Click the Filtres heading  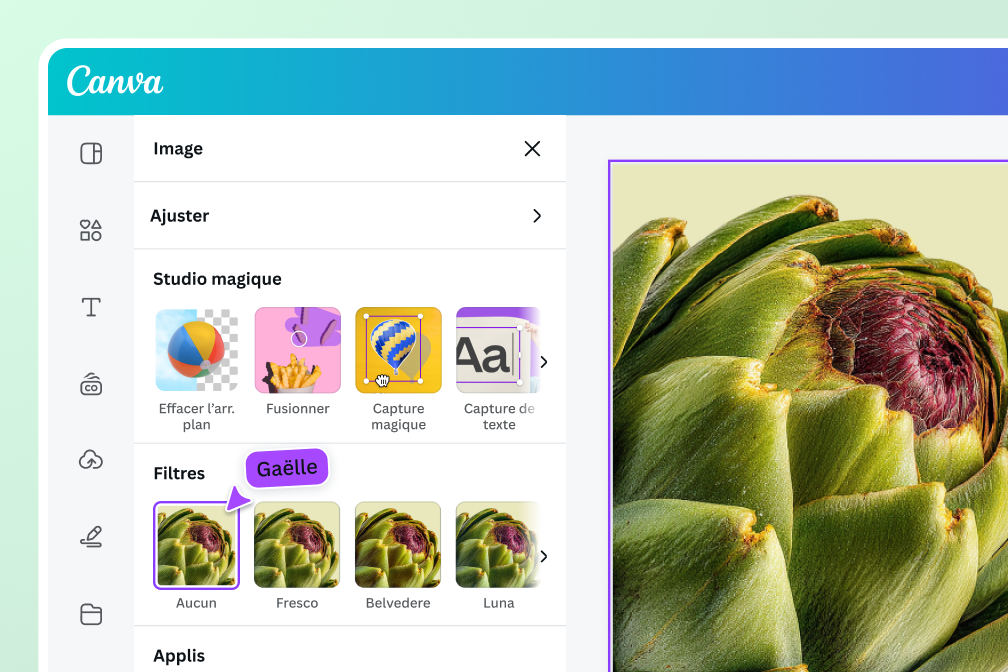tap(179, 473)
